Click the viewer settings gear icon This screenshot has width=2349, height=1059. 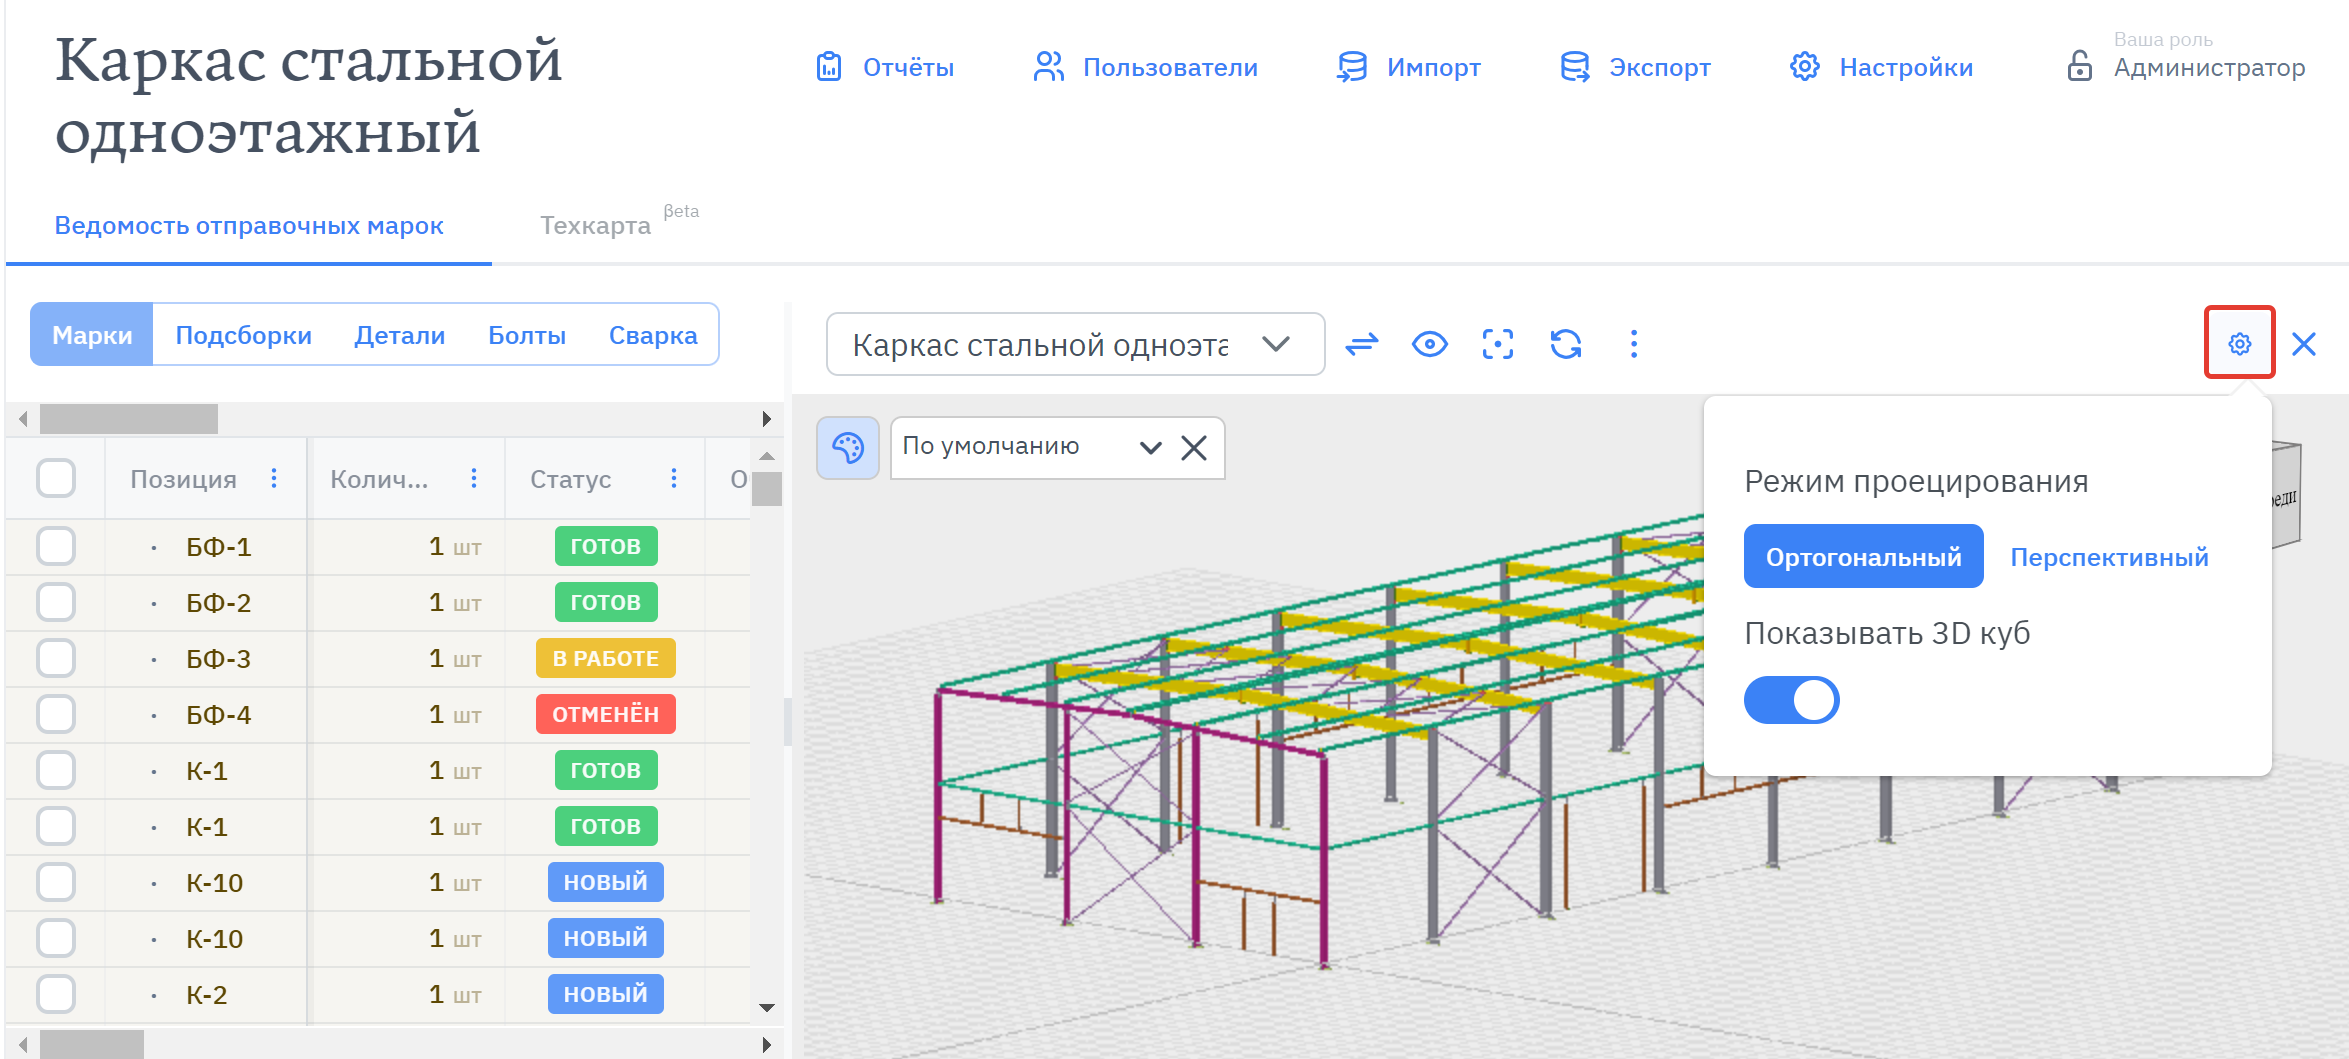point(2240,343)
